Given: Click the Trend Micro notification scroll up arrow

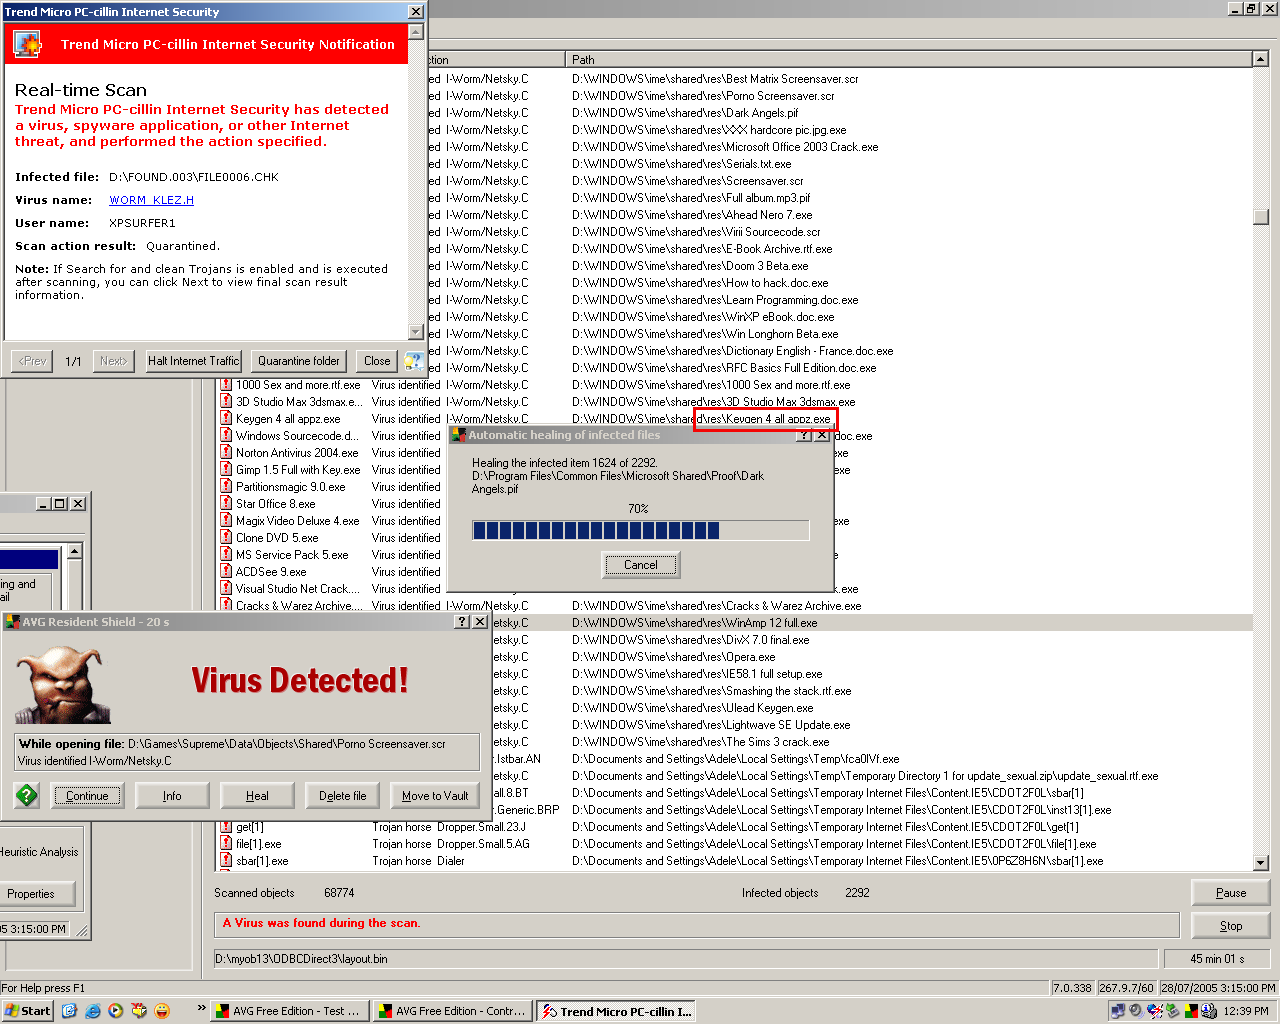Looking at the screenshot, I should click(x=417, y=32).
